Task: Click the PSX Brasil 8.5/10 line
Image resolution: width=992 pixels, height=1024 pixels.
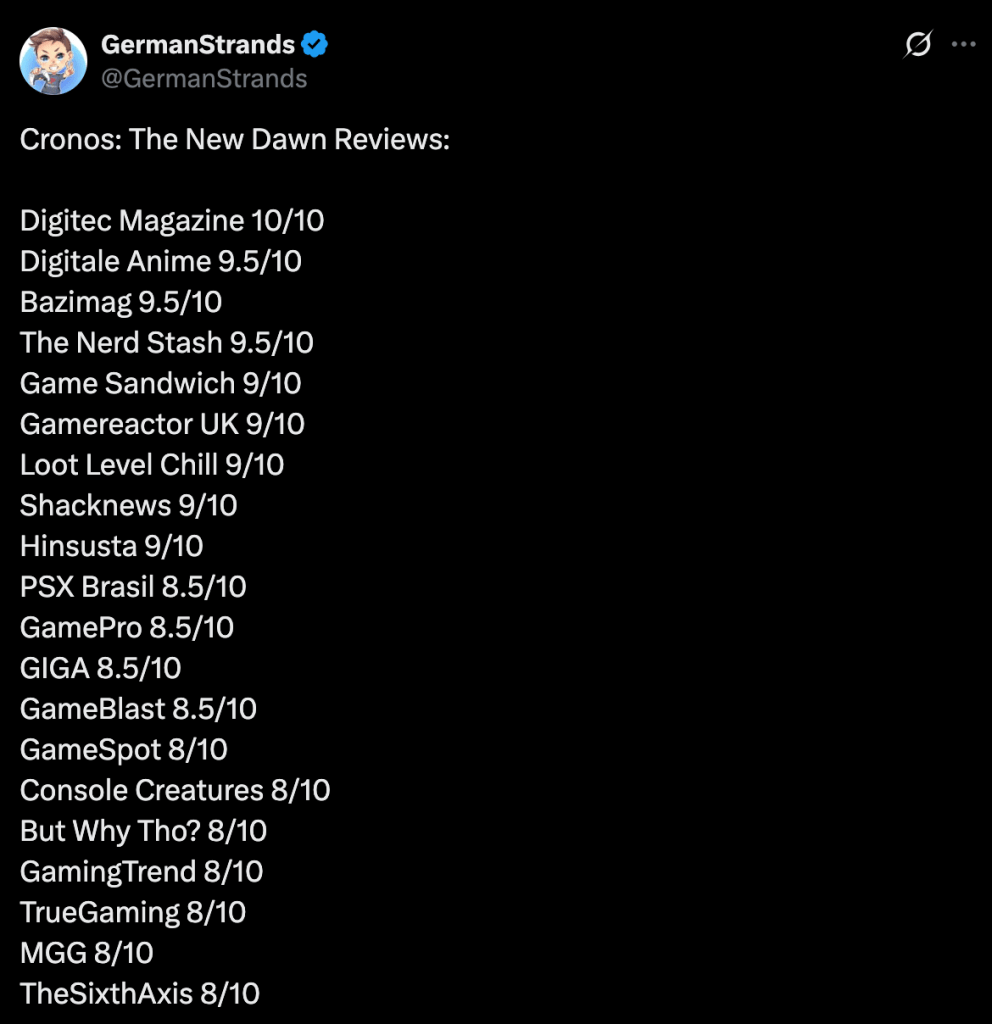Action: click(133, 587)
